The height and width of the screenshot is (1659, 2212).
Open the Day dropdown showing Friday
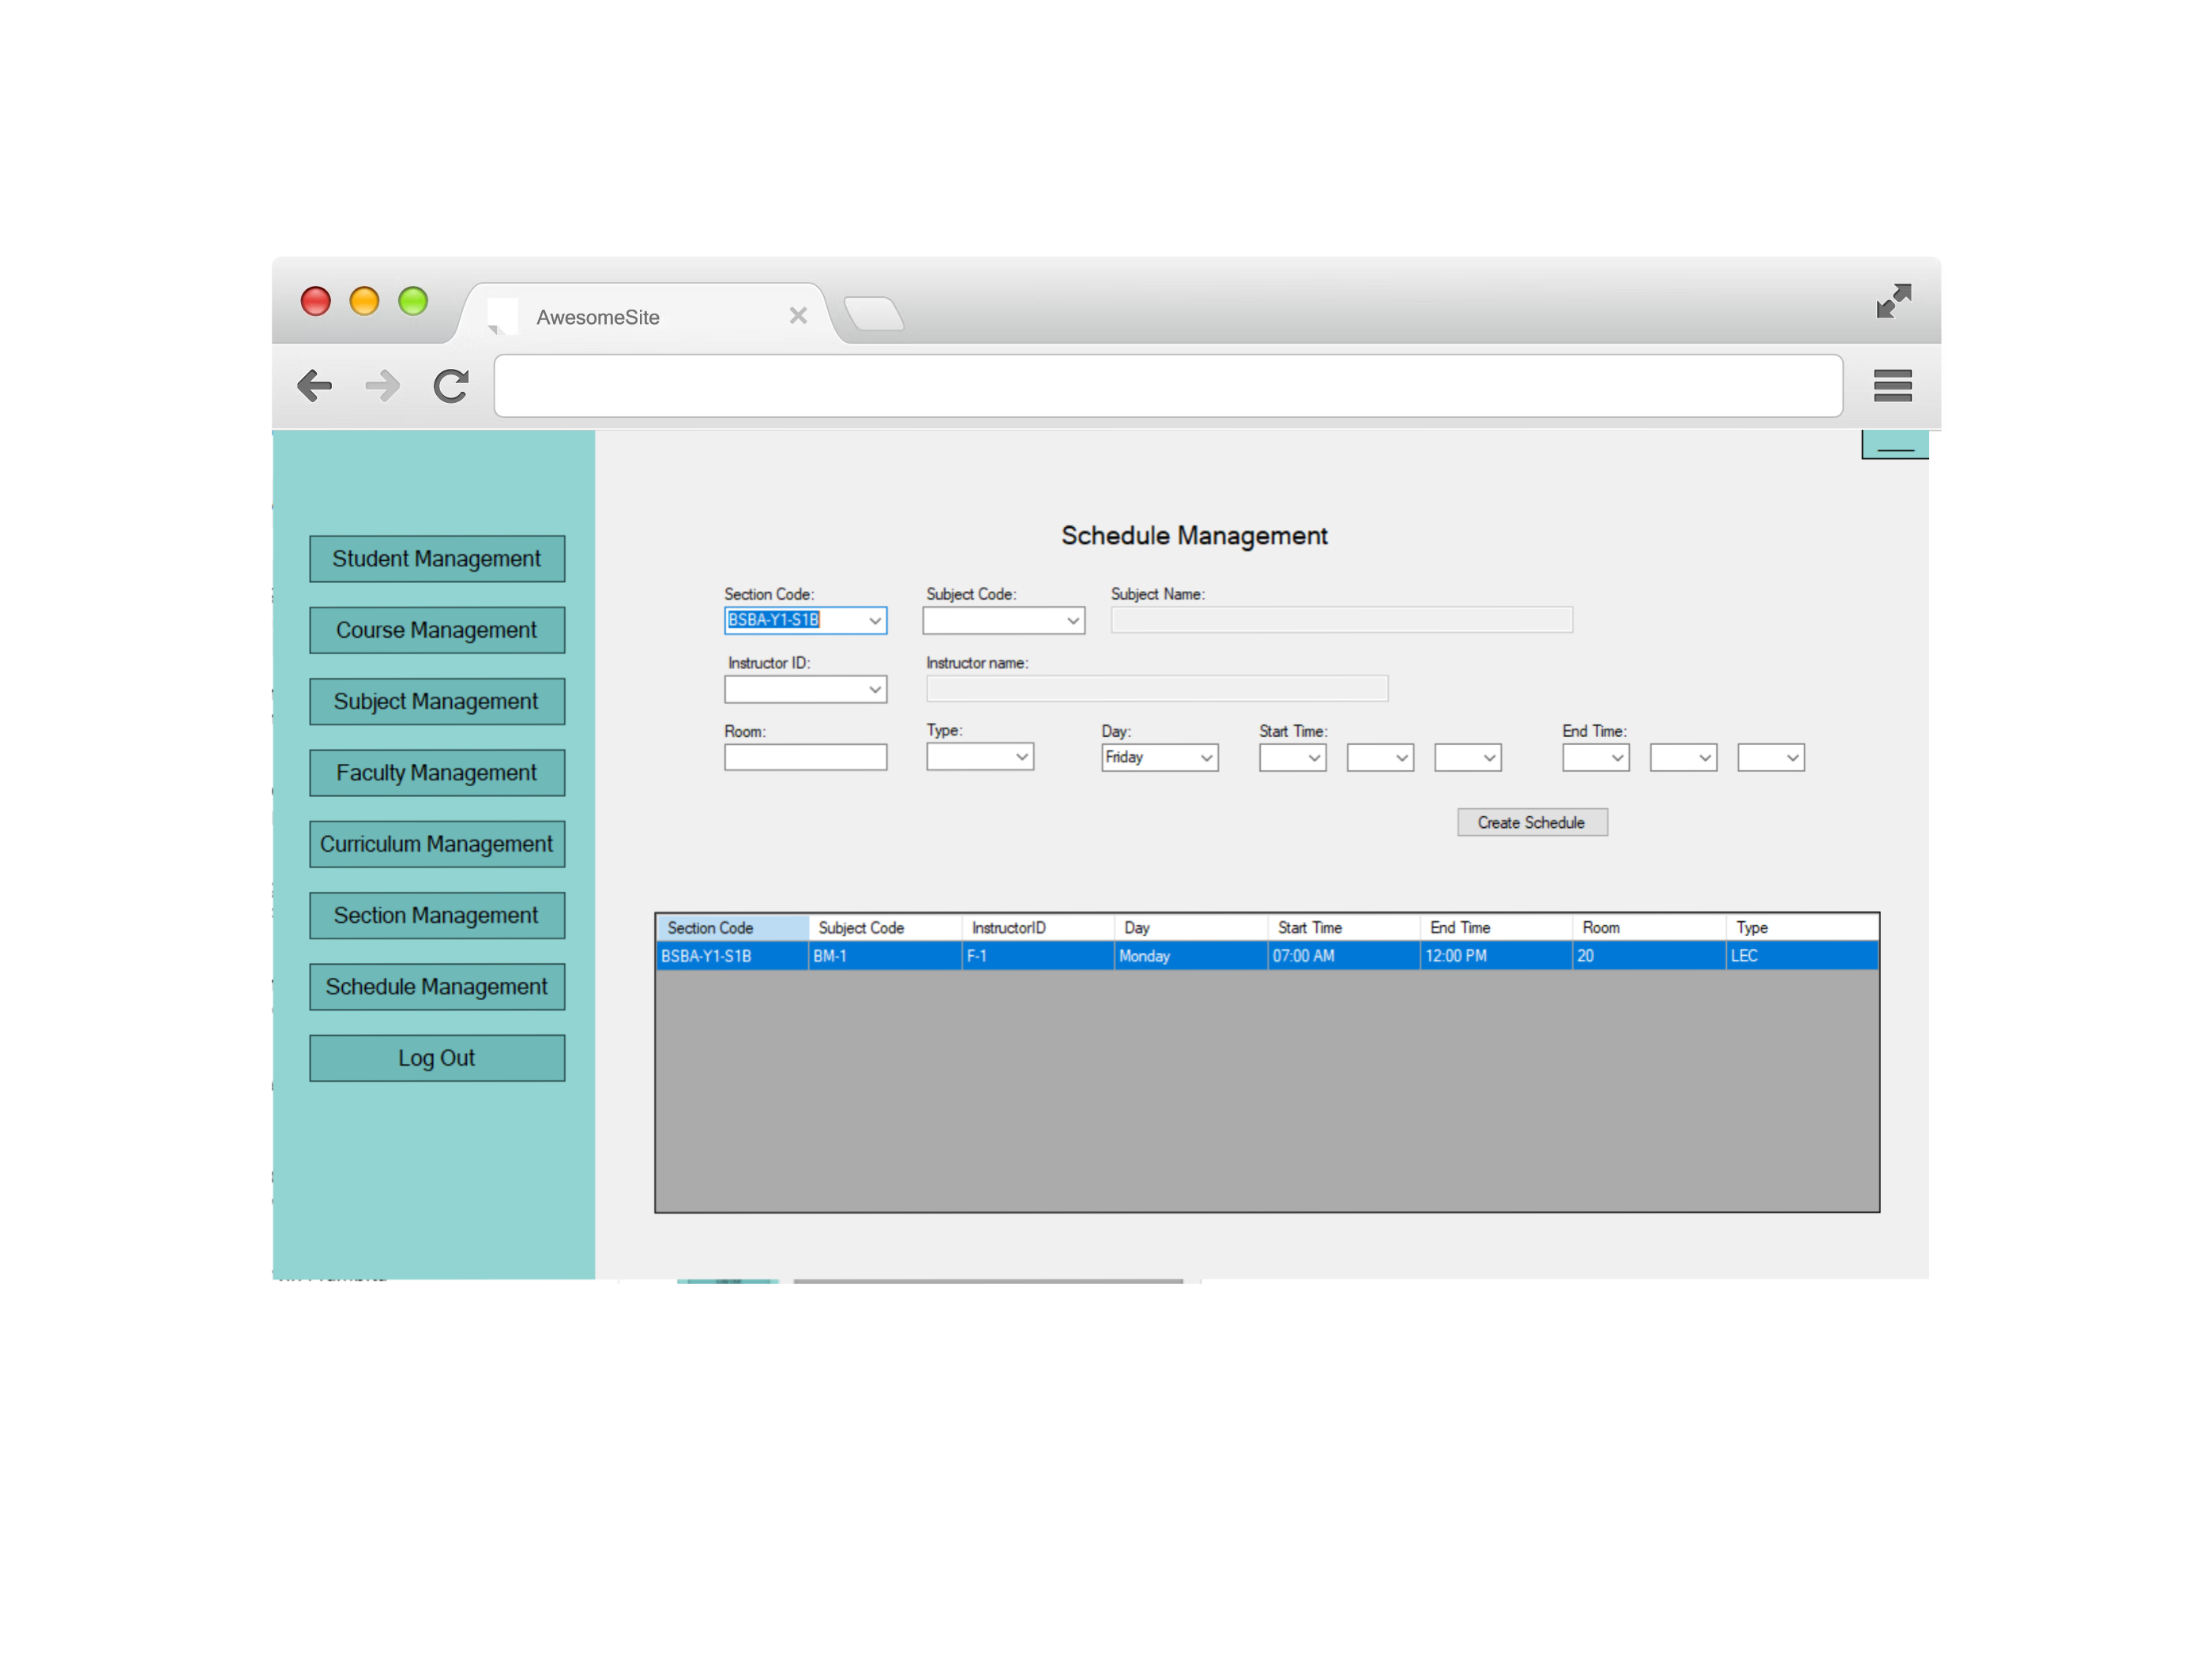[x=1206, y=758]
